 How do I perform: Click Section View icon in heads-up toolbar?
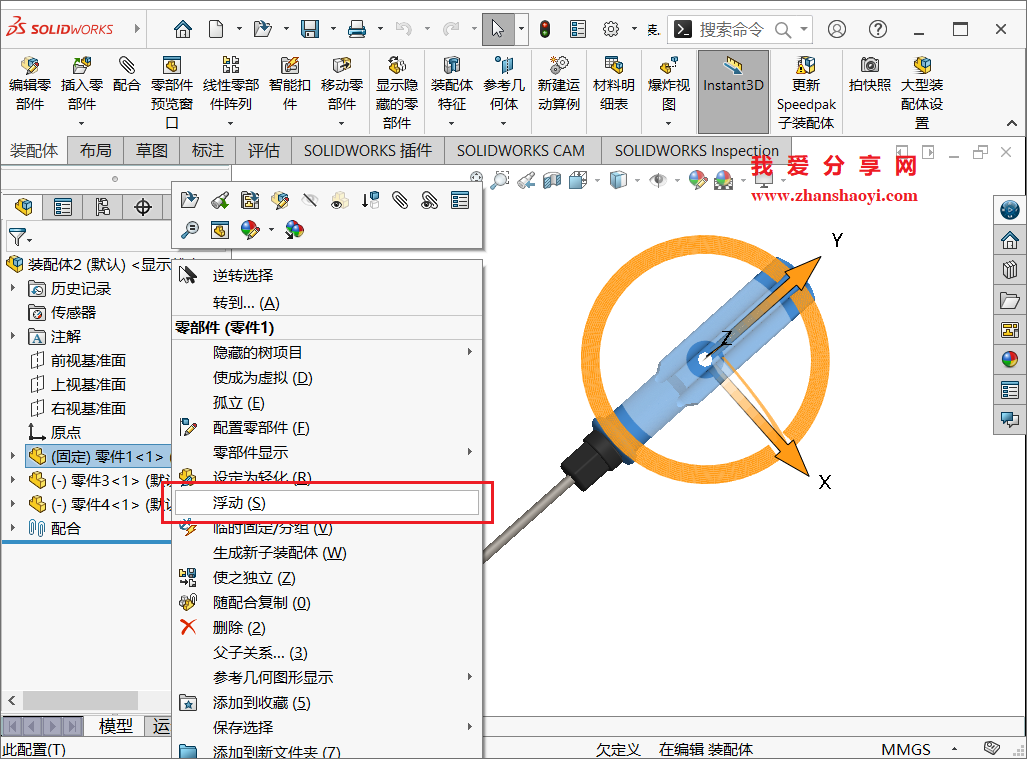point(552,179)
